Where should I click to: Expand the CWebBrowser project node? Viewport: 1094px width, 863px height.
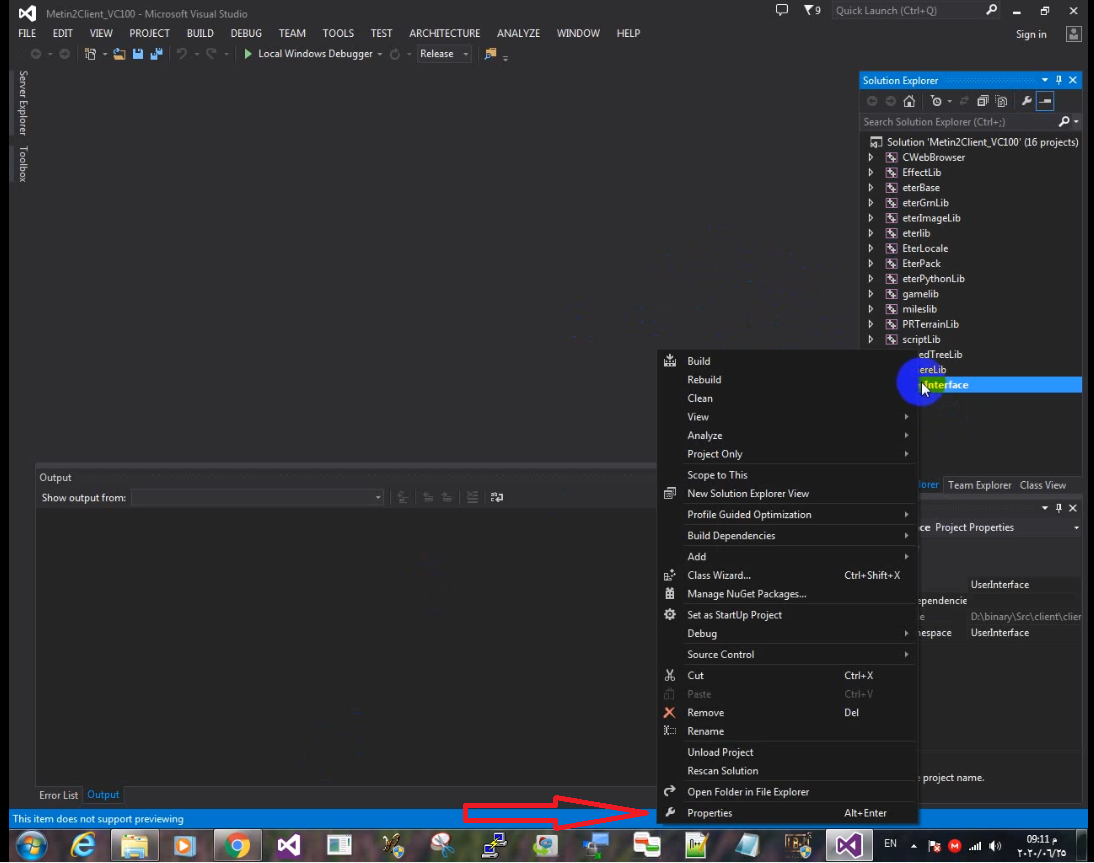[x=871, y=158]
